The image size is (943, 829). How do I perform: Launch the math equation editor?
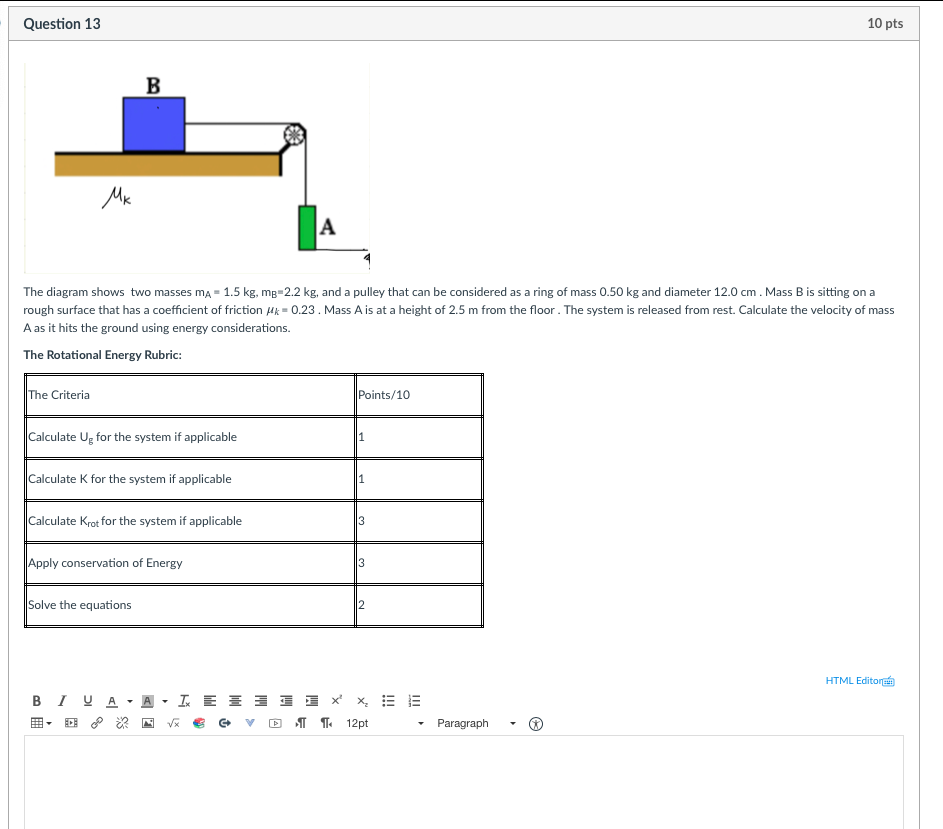pos(173,723)
